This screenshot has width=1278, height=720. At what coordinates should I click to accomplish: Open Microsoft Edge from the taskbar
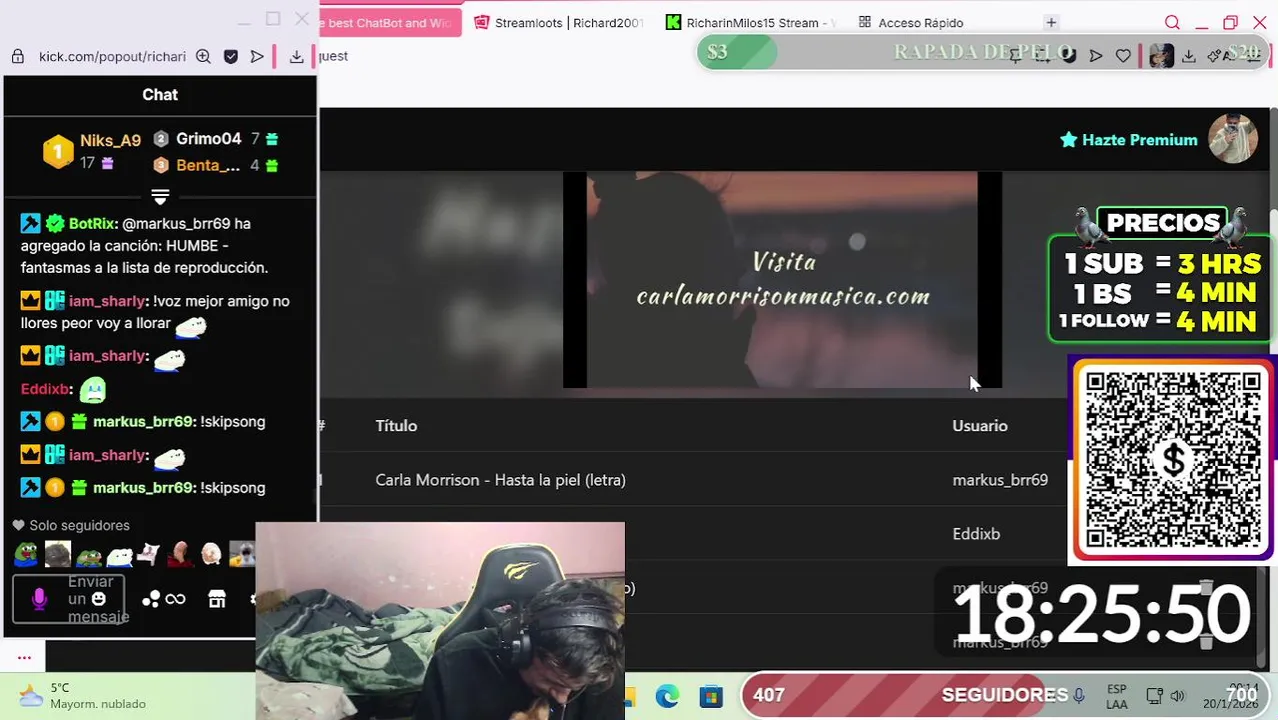pyautogui.click(x=667, y=696)
